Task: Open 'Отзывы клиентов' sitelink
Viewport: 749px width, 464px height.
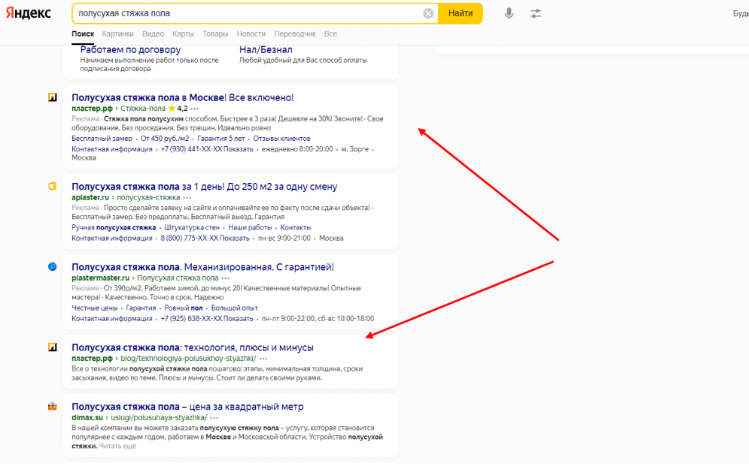Action: tap(282, 138)
